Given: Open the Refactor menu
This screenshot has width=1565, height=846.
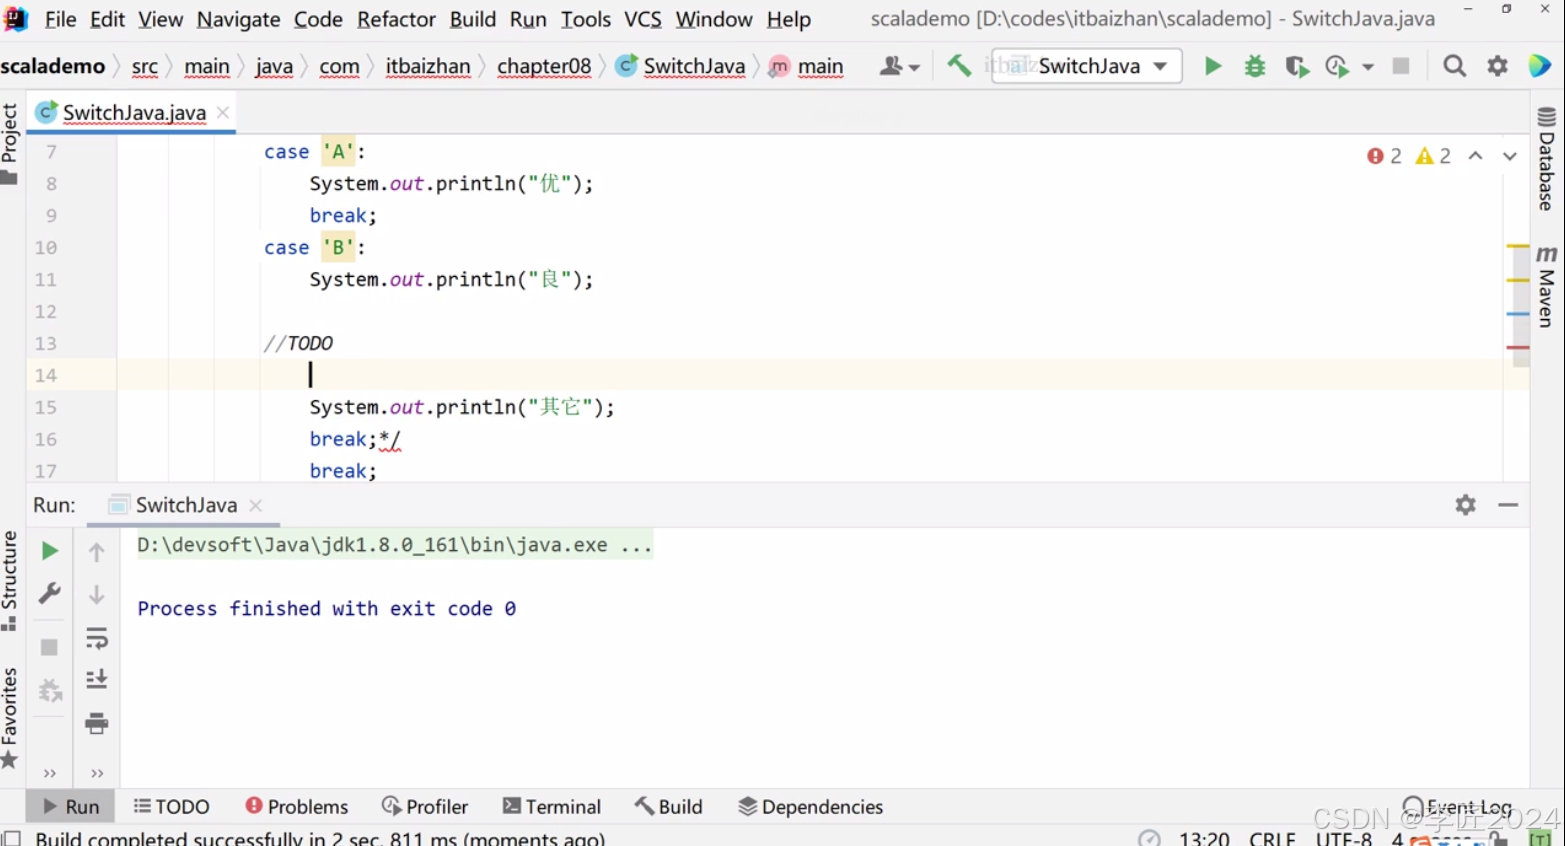Looking at the screenshot, I should (396, 19).
